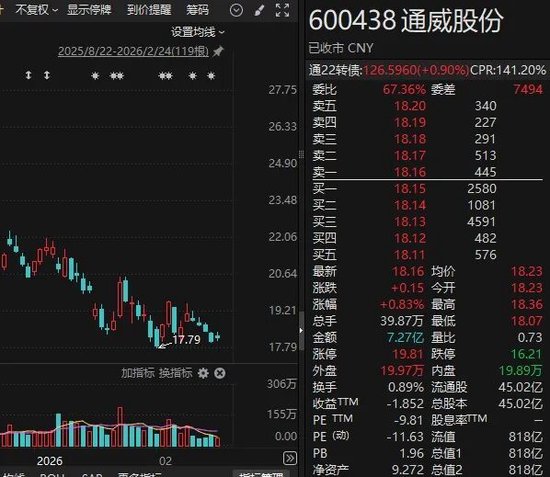Click the 买五 volume 576
550x477 pixels.
coord(485,255)
